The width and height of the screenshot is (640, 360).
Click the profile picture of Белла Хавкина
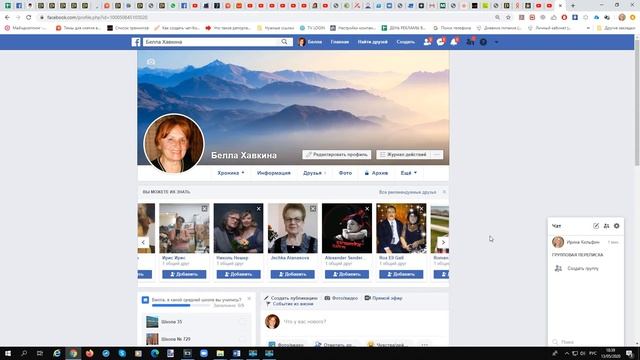click(x=174, y=143)
